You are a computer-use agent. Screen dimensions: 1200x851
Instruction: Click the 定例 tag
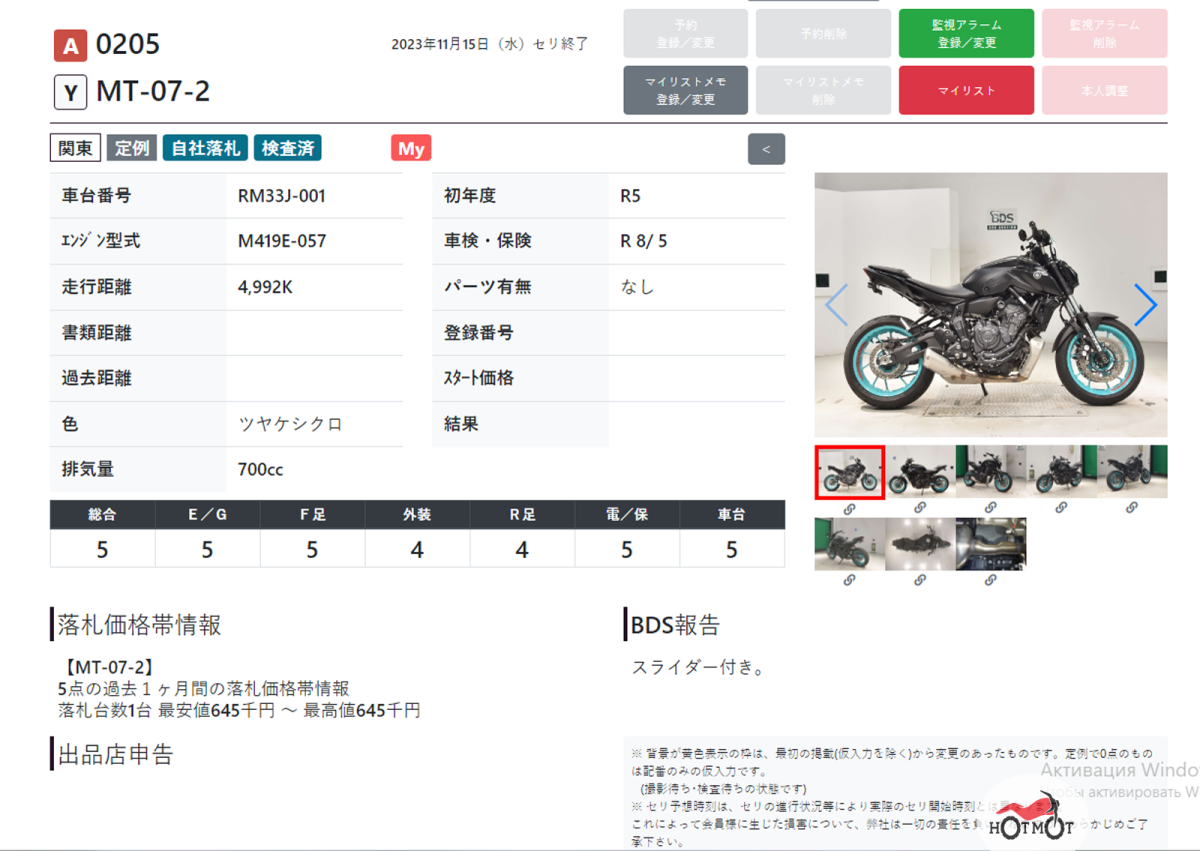point(132,148)
